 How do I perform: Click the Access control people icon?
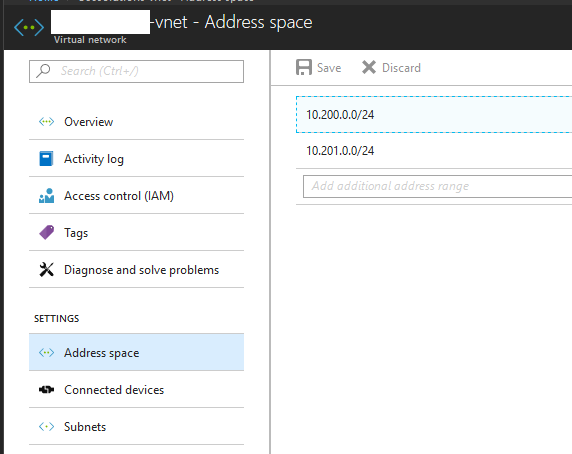(46, 196)
